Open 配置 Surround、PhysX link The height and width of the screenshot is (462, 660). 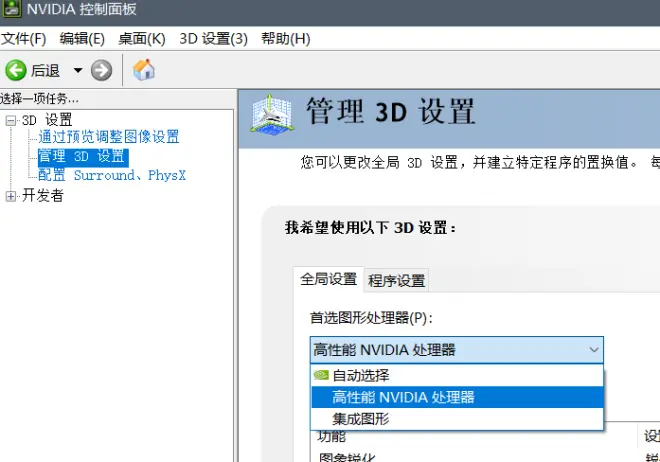(x=112, y=175)
